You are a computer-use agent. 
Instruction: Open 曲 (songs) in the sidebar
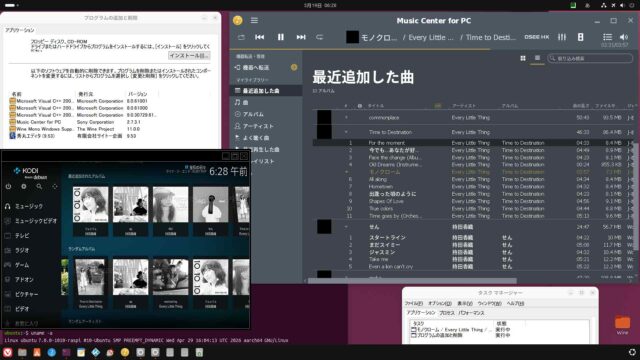tap(266, 102)
